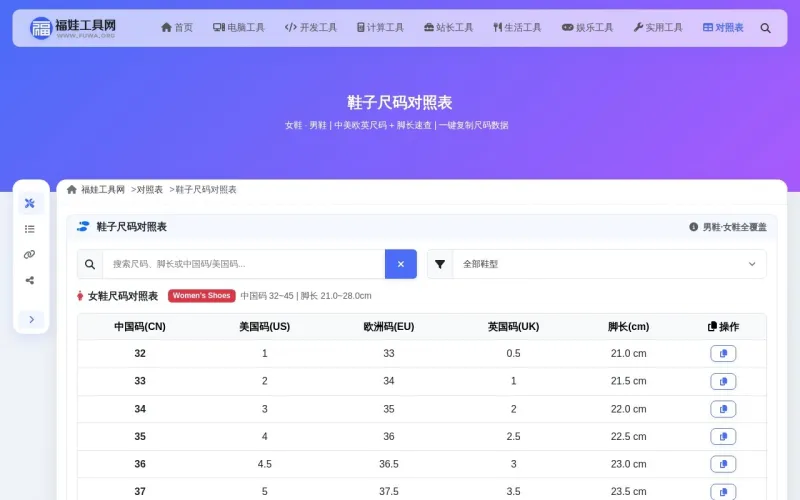Click the 男鞋·女鞋全覆盖 info label

[728, 227]
